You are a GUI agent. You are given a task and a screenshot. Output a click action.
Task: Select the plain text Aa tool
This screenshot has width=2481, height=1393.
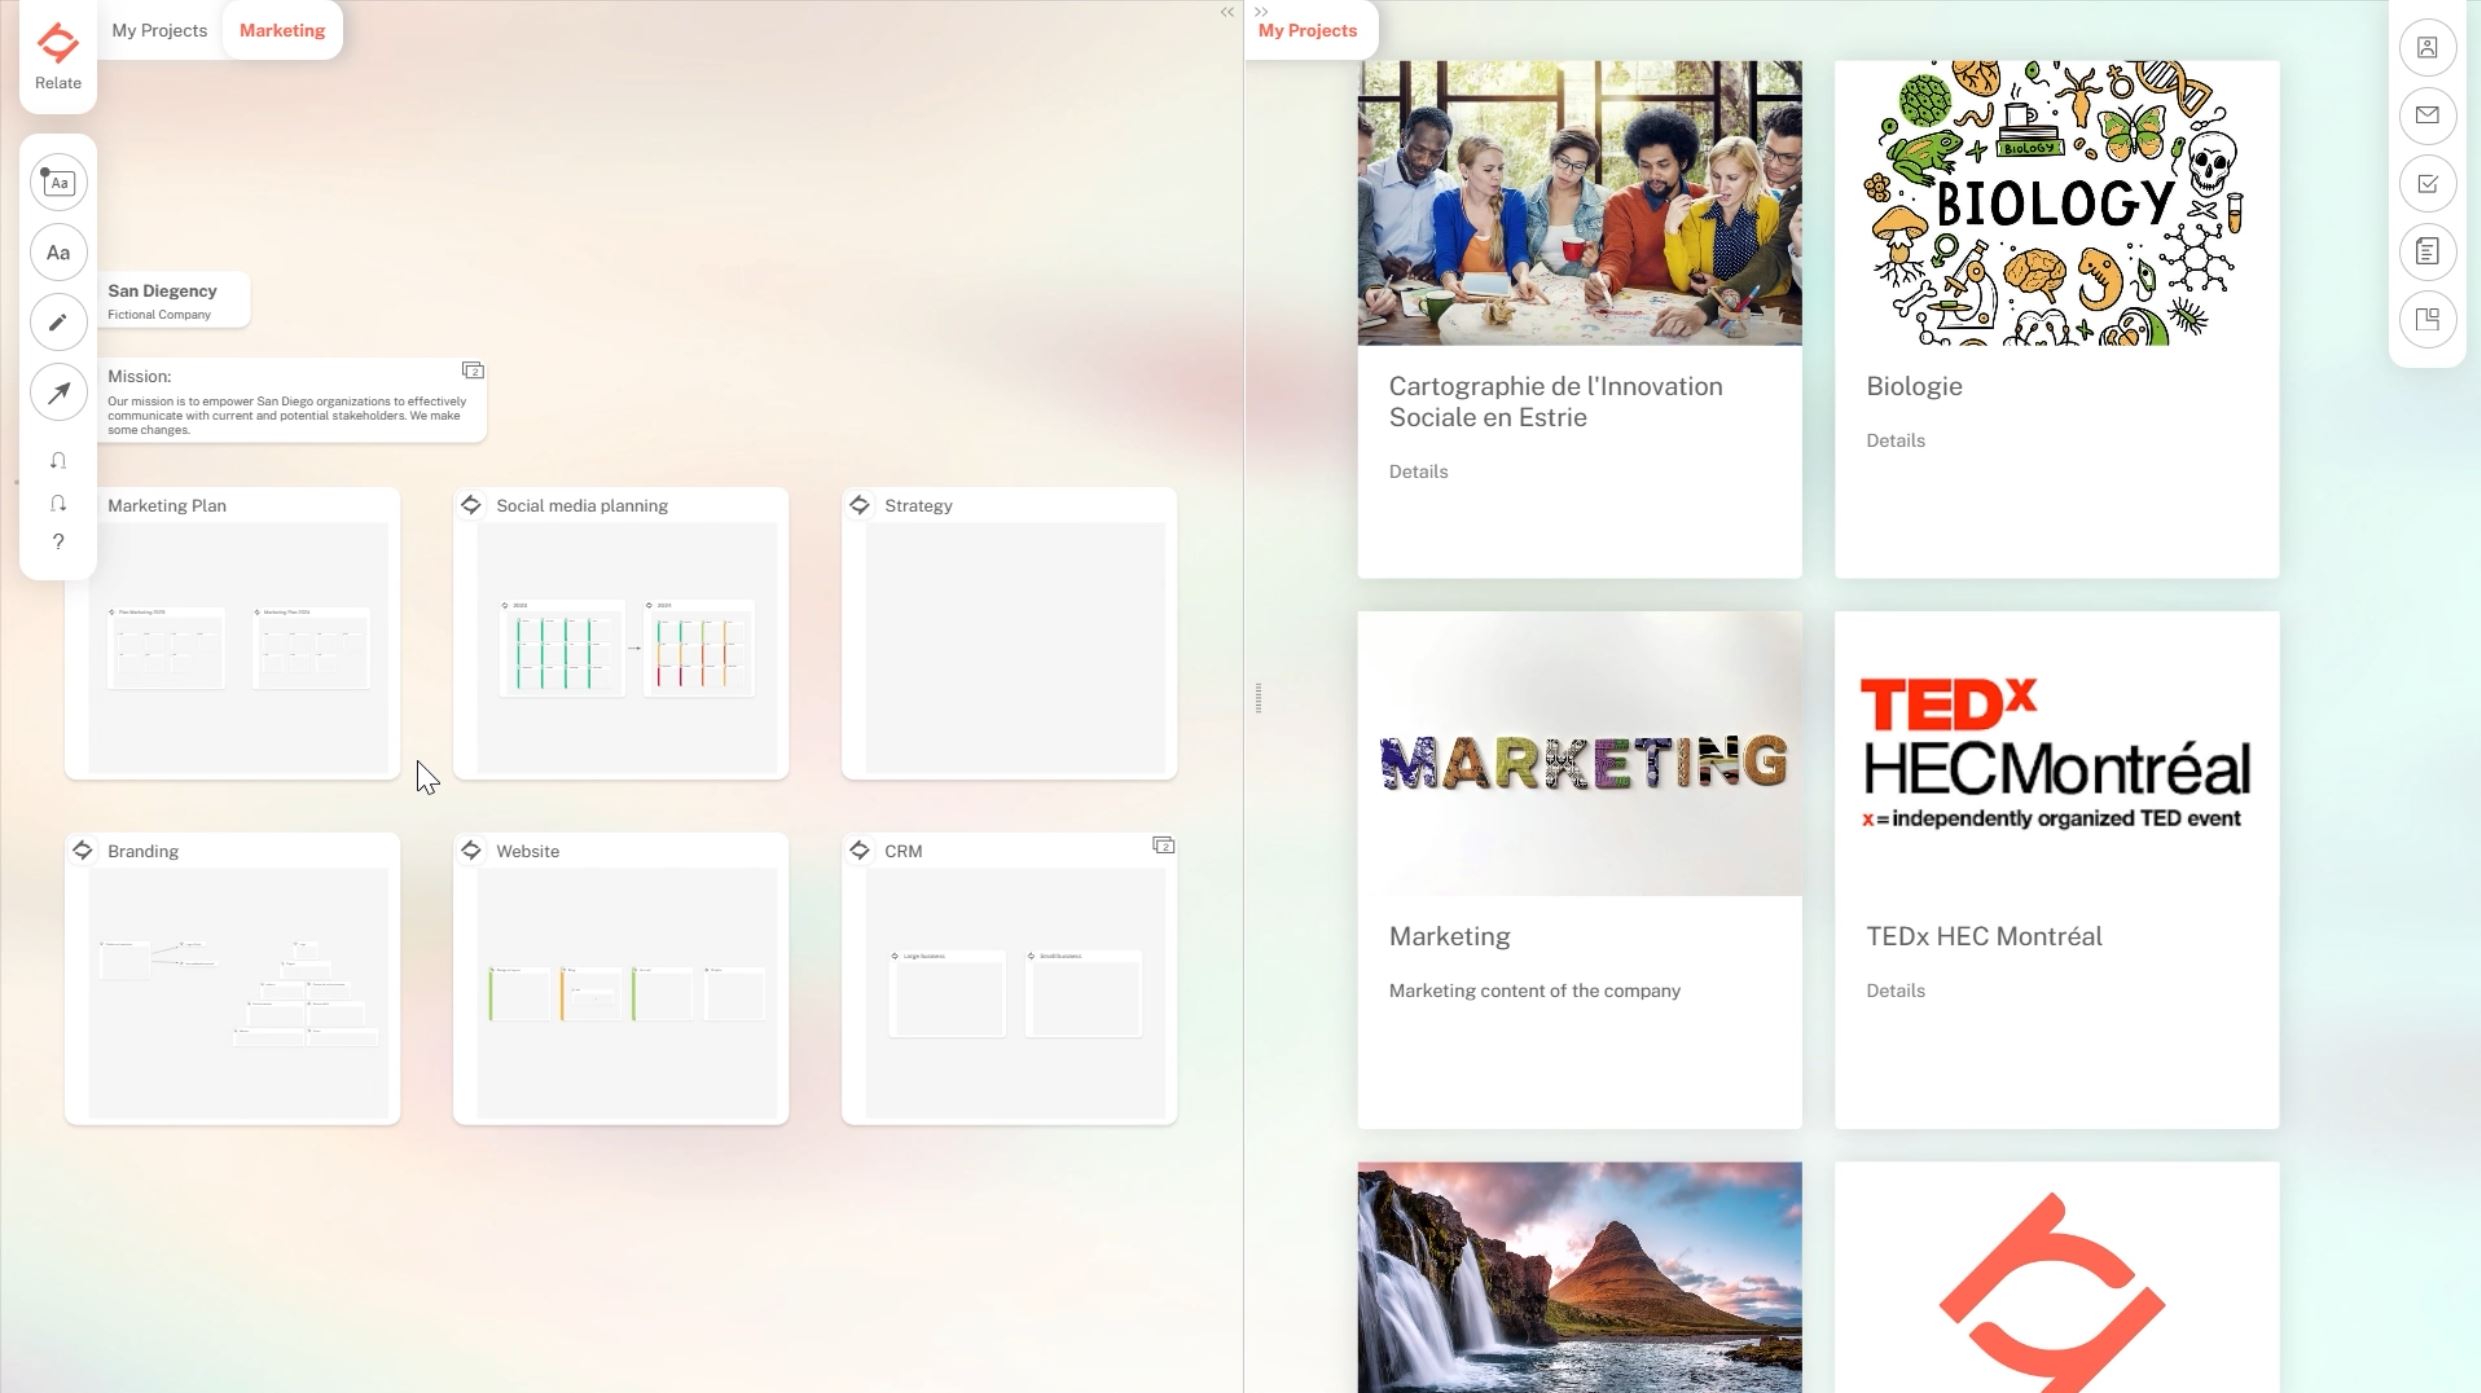(x=58, y=253)
